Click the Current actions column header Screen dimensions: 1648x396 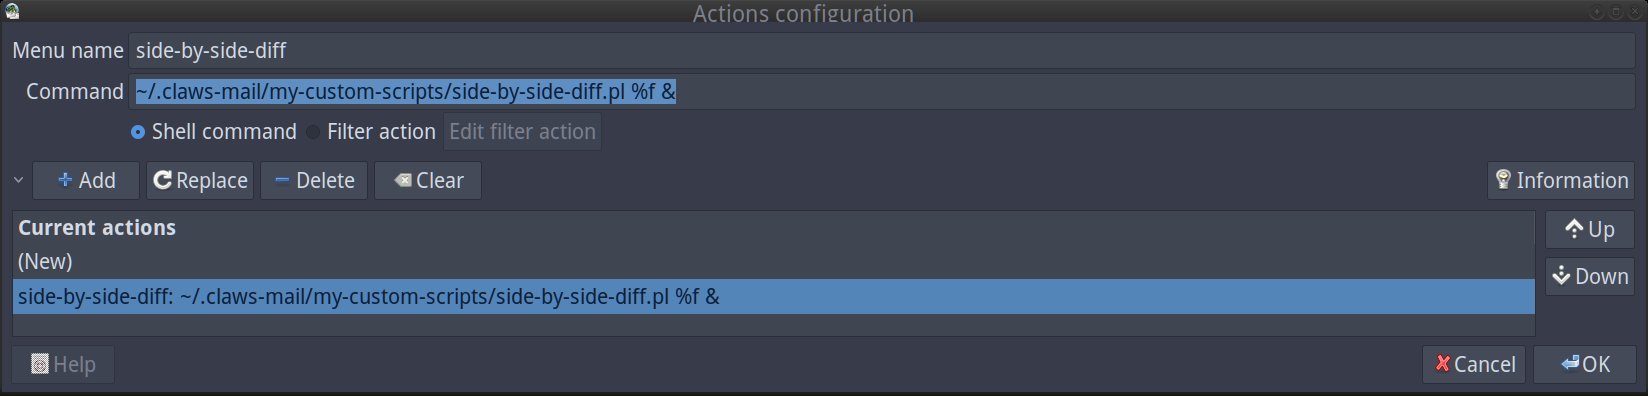(x=773, y=228)
